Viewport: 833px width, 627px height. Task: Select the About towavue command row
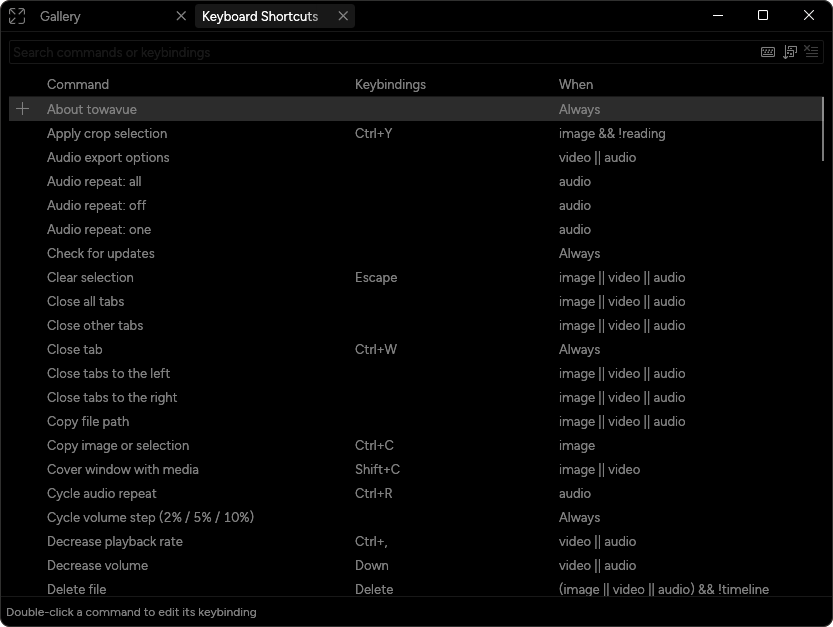(x=415, y=109)
